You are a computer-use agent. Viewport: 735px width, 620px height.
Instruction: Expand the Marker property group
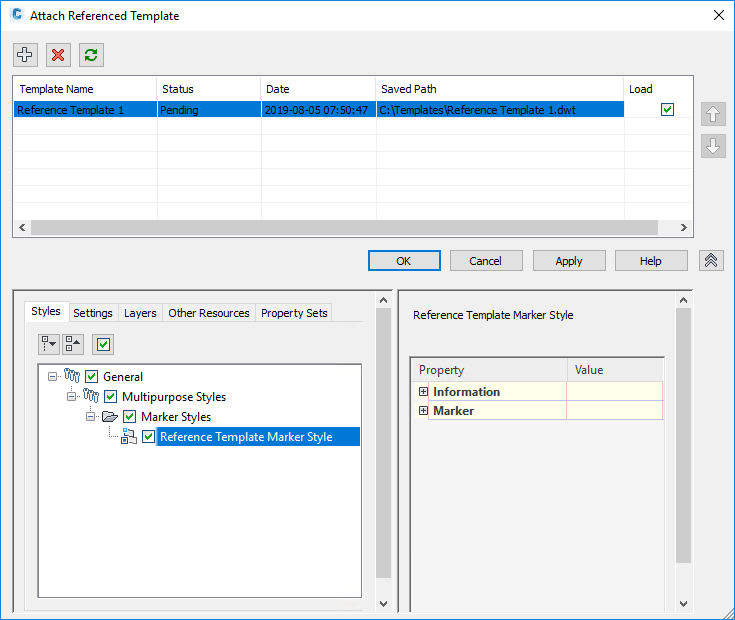423,411
